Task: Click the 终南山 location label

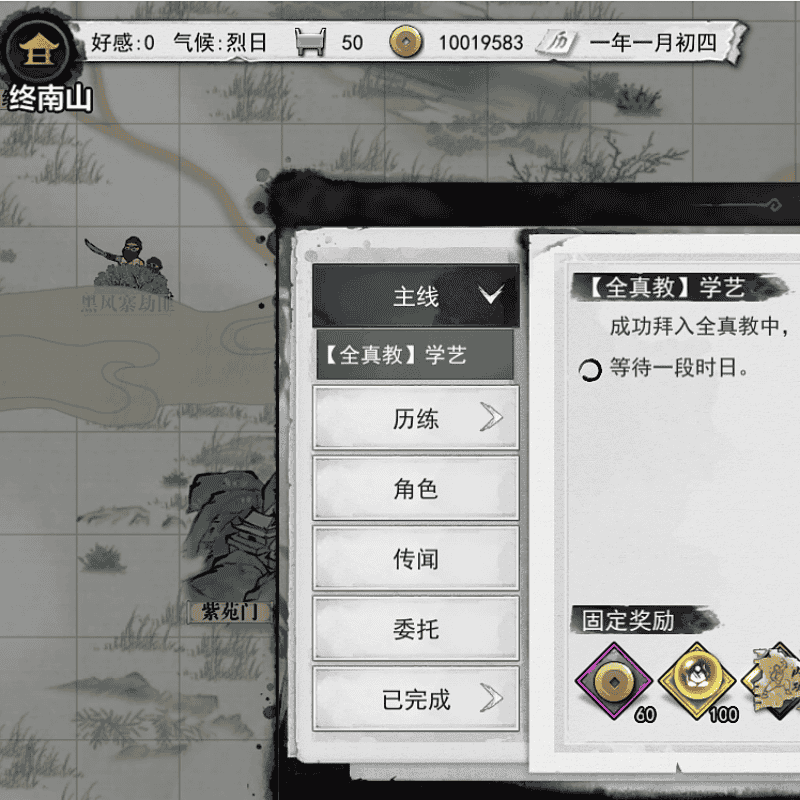Action: pos(48,98)
